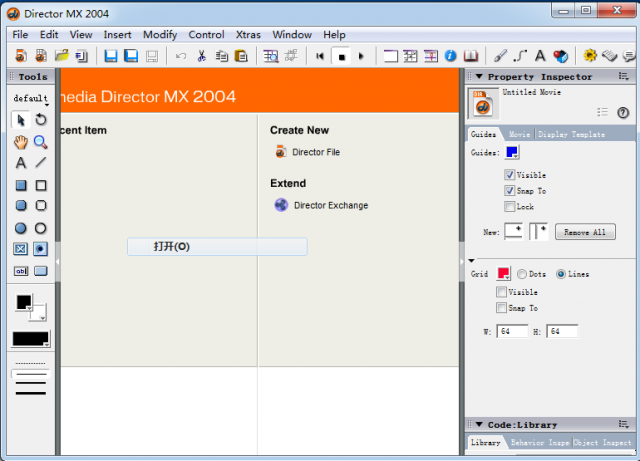640x461 pixels.
Task: Click the Undo toolbar icon
Action: point(181,56)
